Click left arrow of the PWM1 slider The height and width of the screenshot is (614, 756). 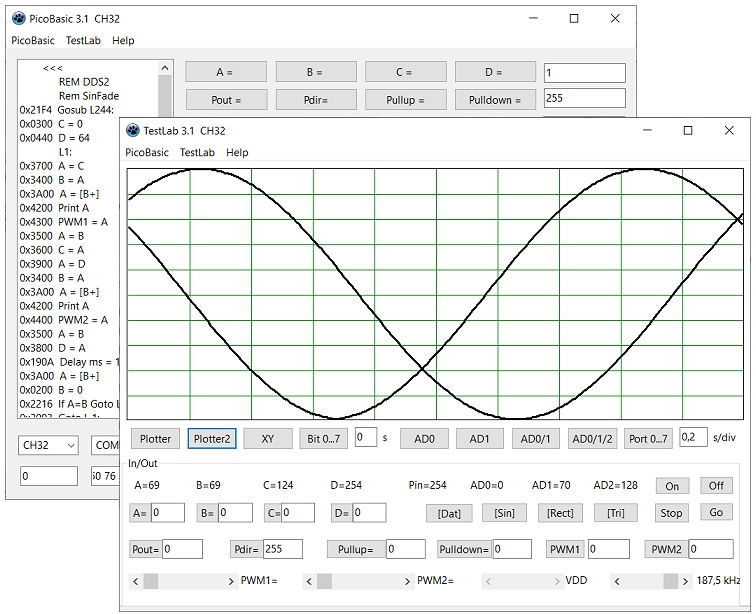[x=134, y=581]
